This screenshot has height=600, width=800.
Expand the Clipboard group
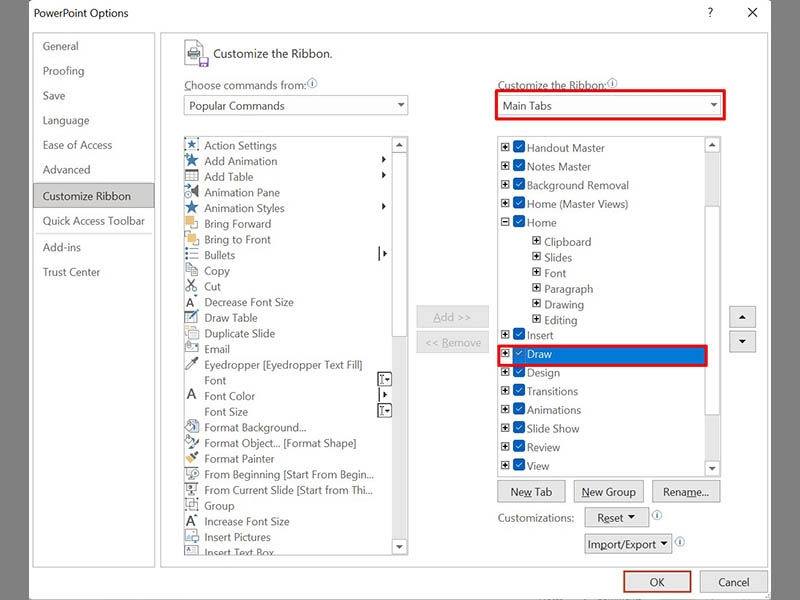pos(536,241)
